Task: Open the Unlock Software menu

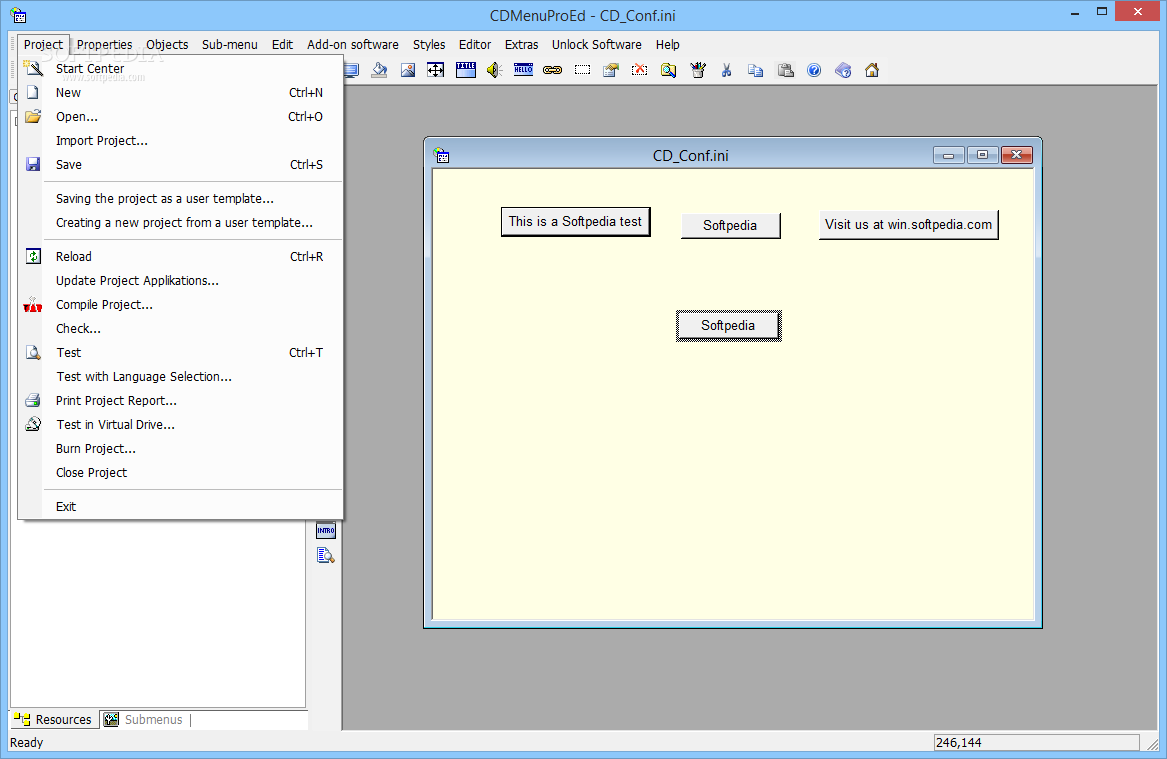Action: pyautogui.click(x=596, y=45)
